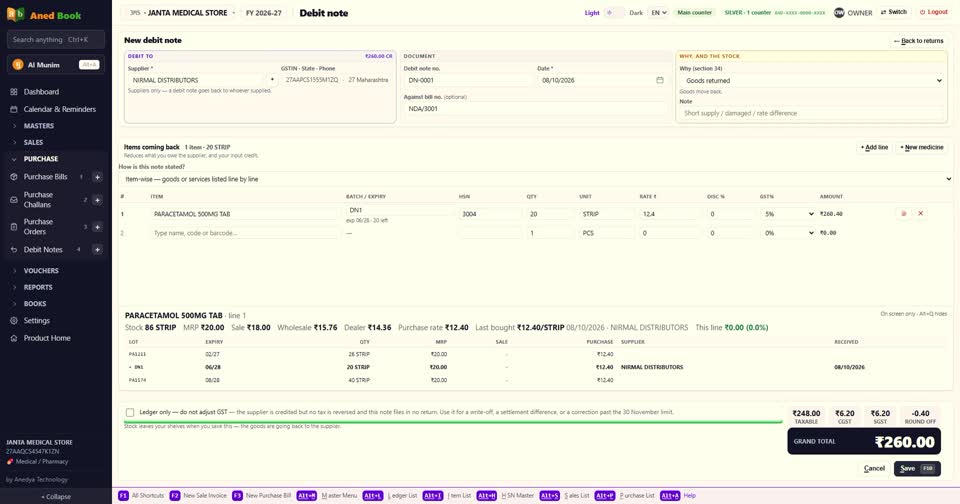Click the FY 2026-27 selector

(264, 13)
